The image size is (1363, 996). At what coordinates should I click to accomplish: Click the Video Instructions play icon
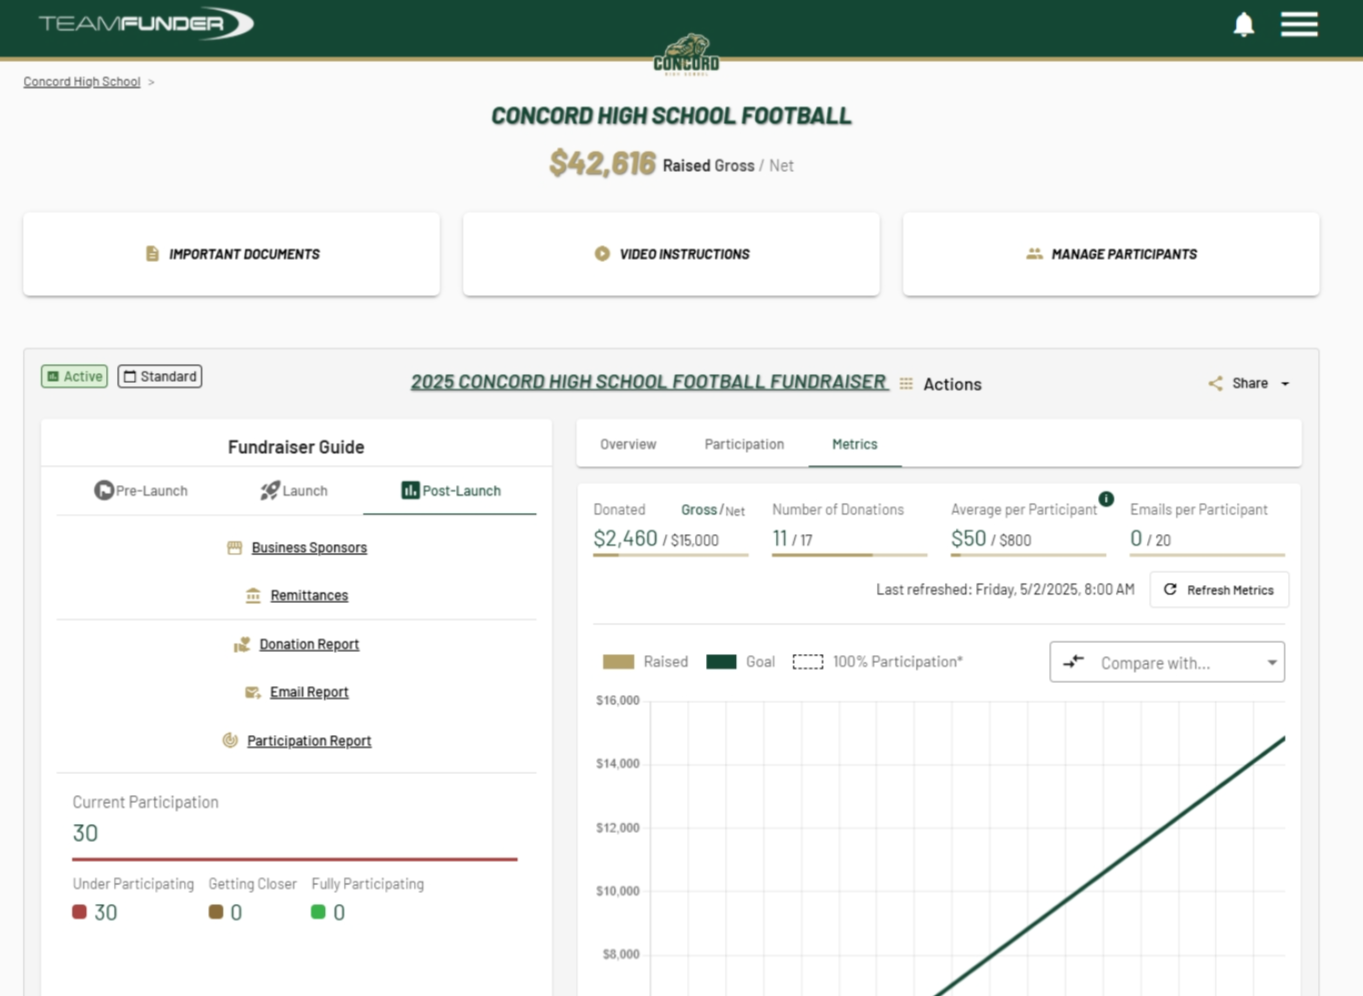click(x=602, y=254)
